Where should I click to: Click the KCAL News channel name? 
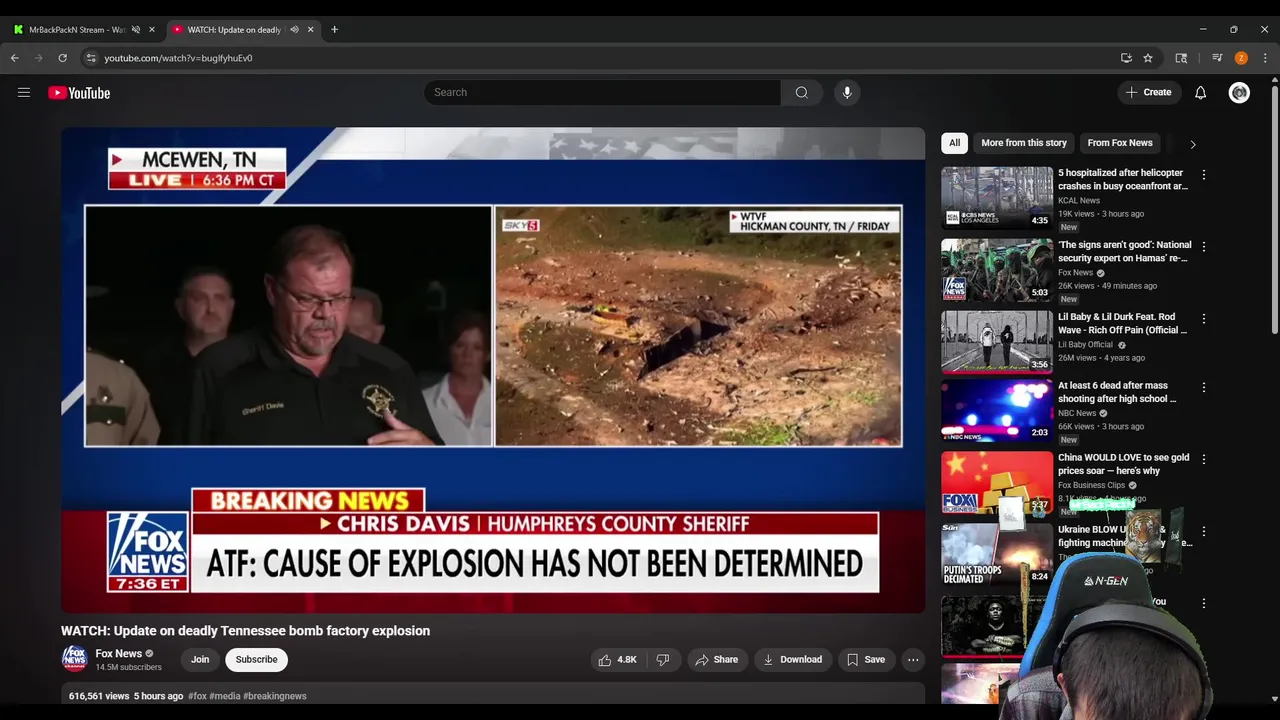1079,200
